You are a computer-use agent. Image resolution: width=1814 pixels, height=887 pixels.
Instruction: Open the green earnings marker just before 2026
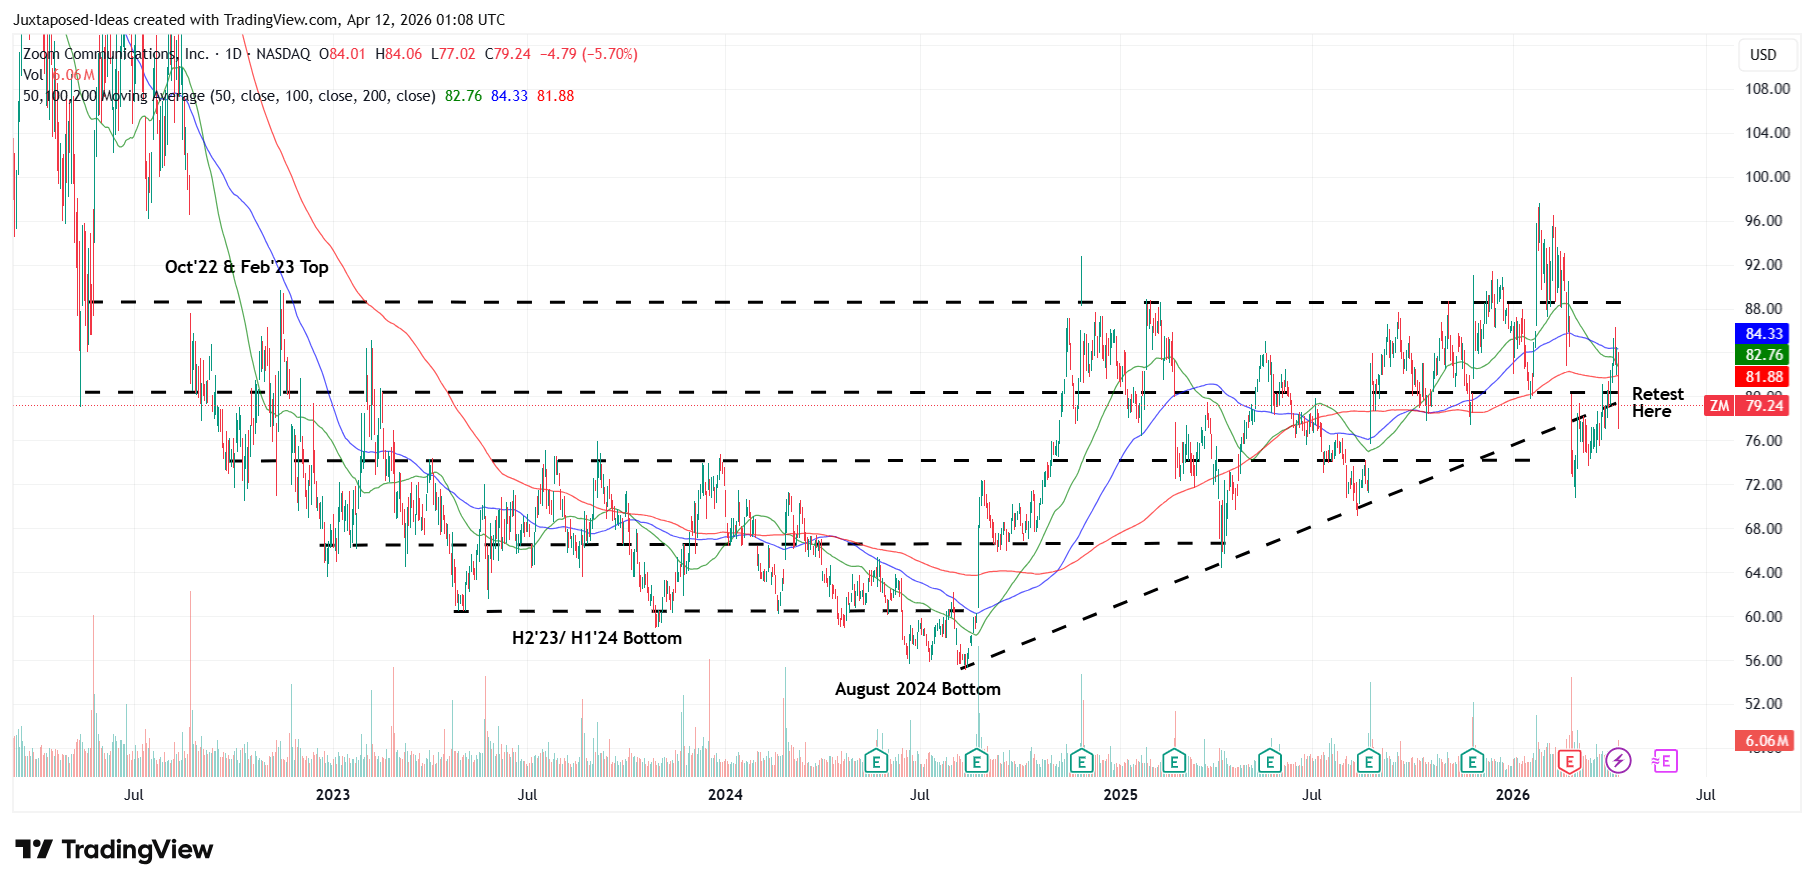[x=1471, y=762]
